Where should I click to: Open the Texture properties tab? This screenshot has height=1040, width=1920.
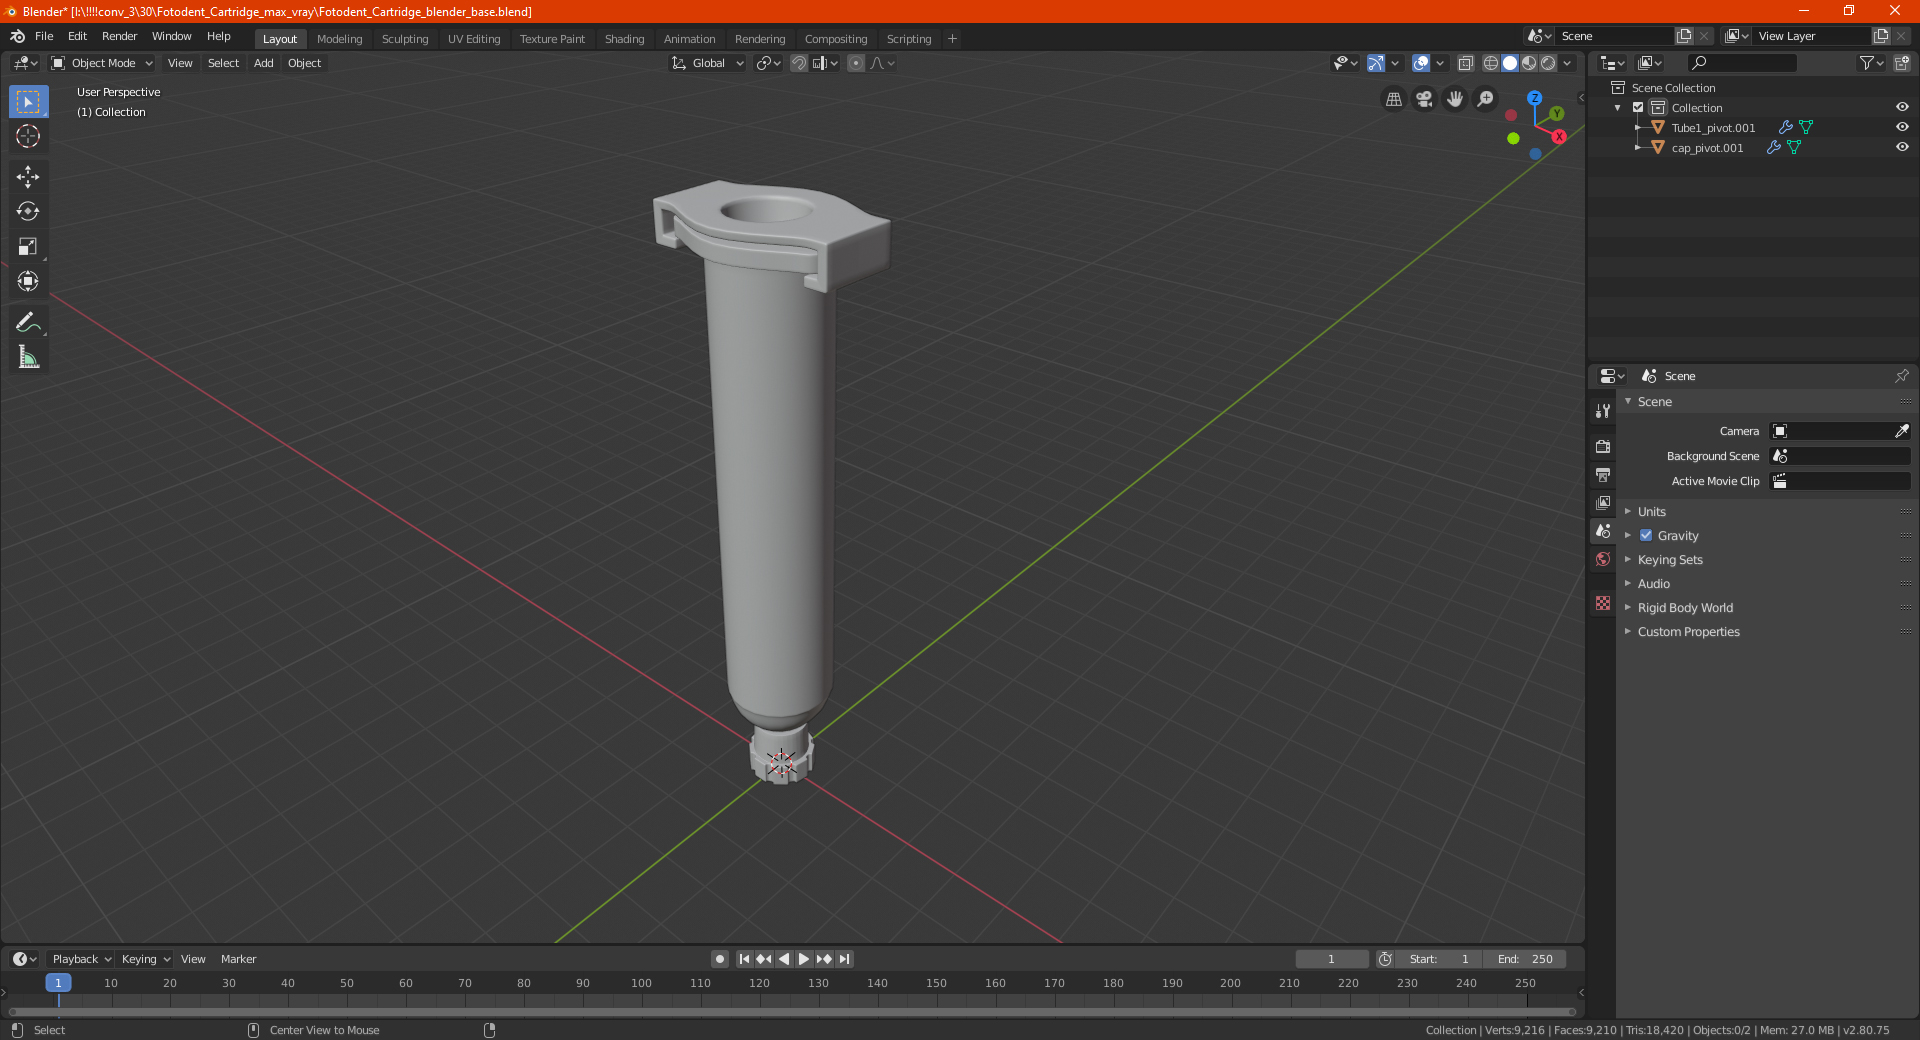[1603, 603]
